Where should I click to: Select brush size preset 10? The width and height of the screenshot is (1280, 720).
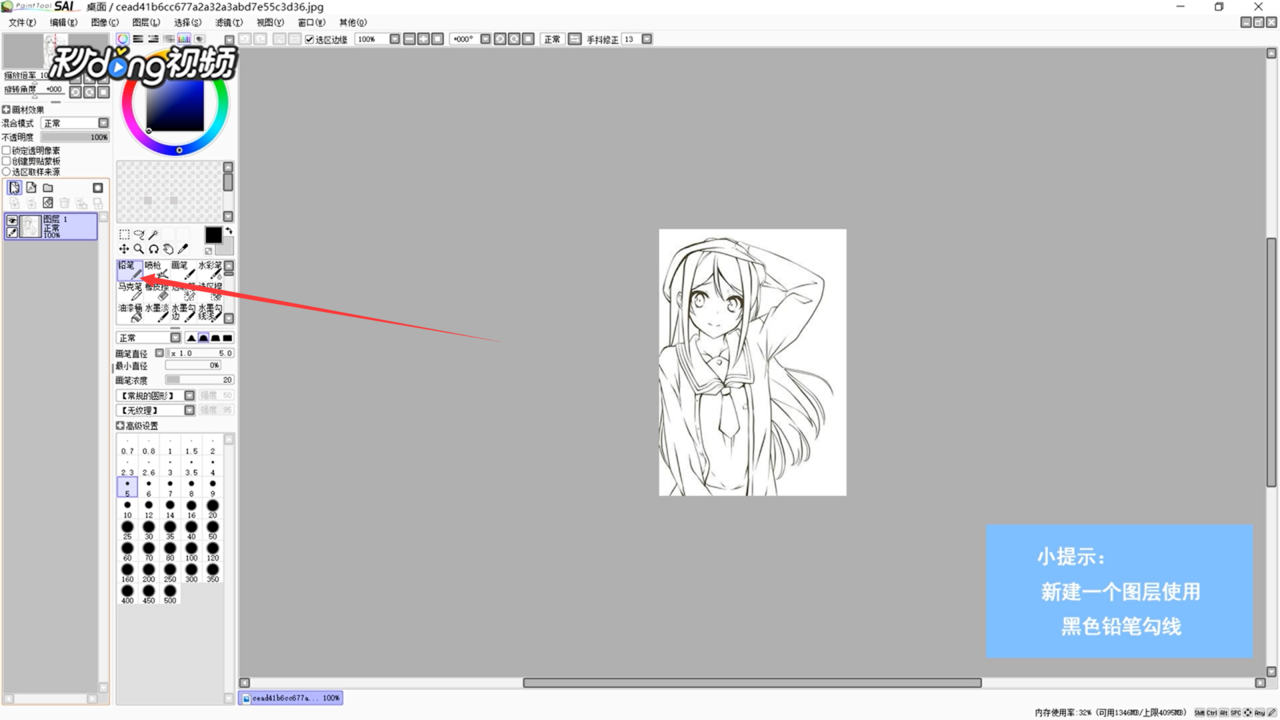[127, 509]
